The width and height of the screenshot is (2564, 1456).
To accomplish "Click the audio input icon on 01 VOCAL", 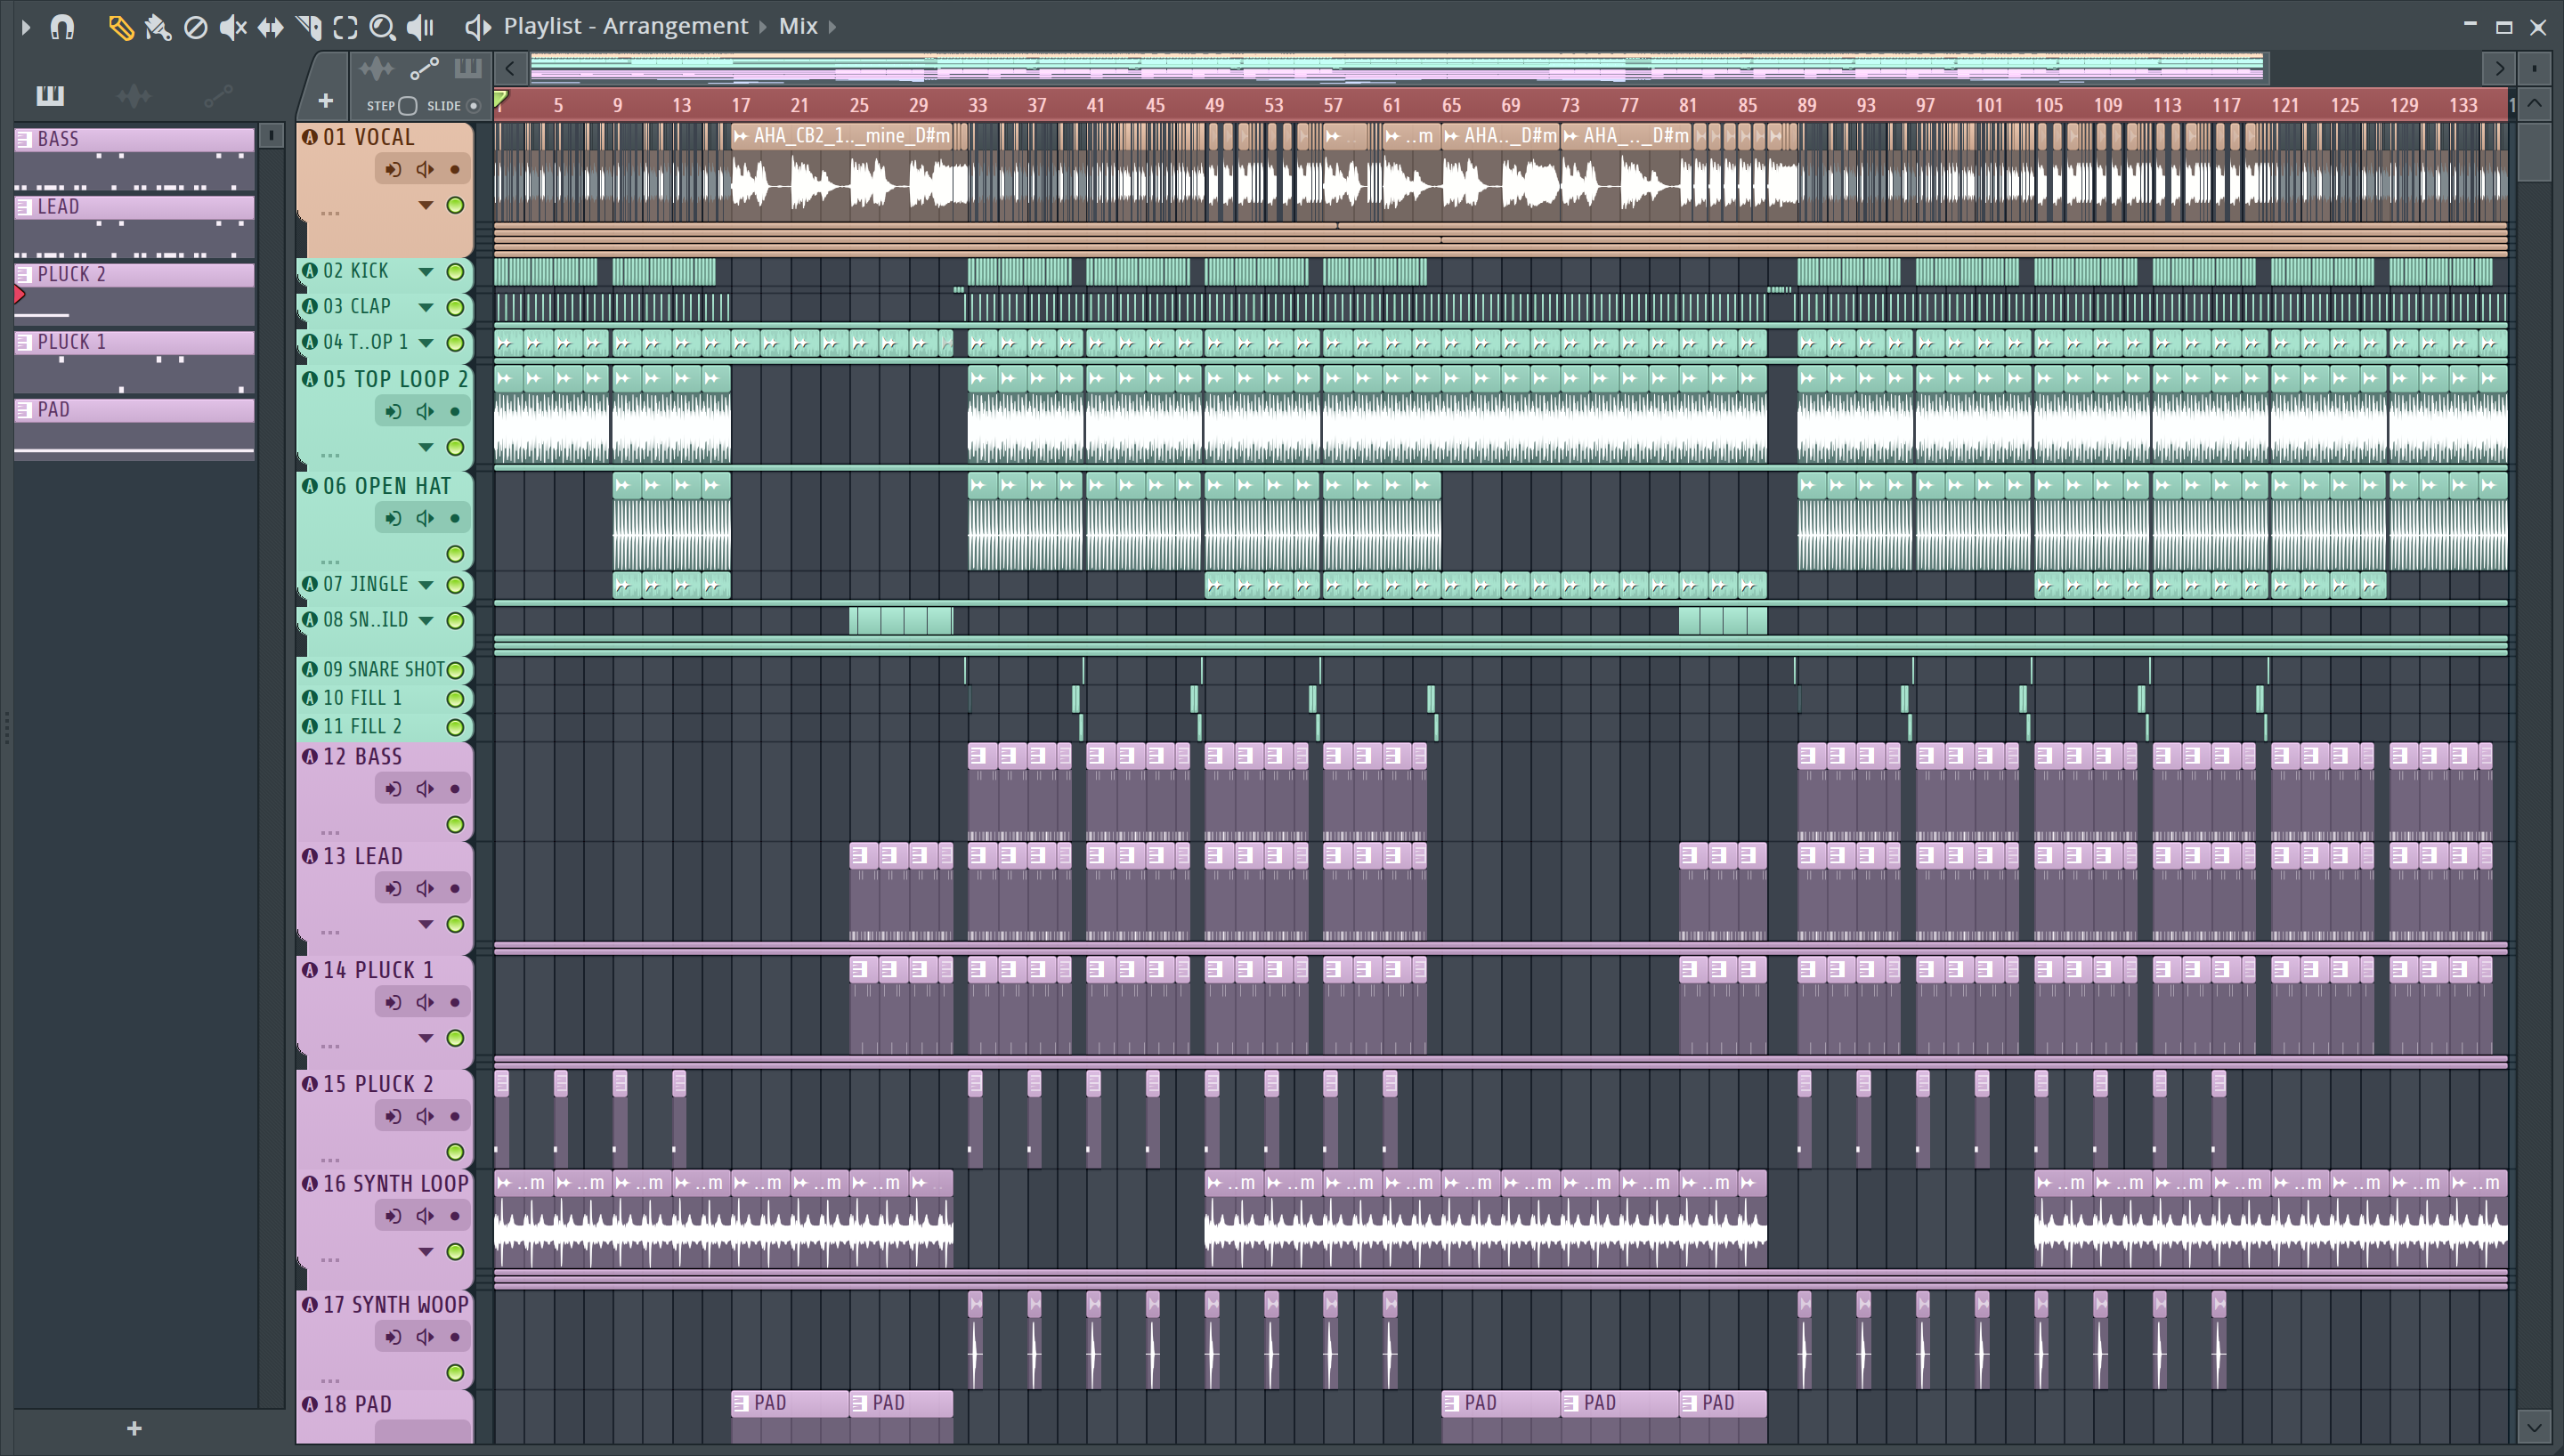I will click(393, 169).
